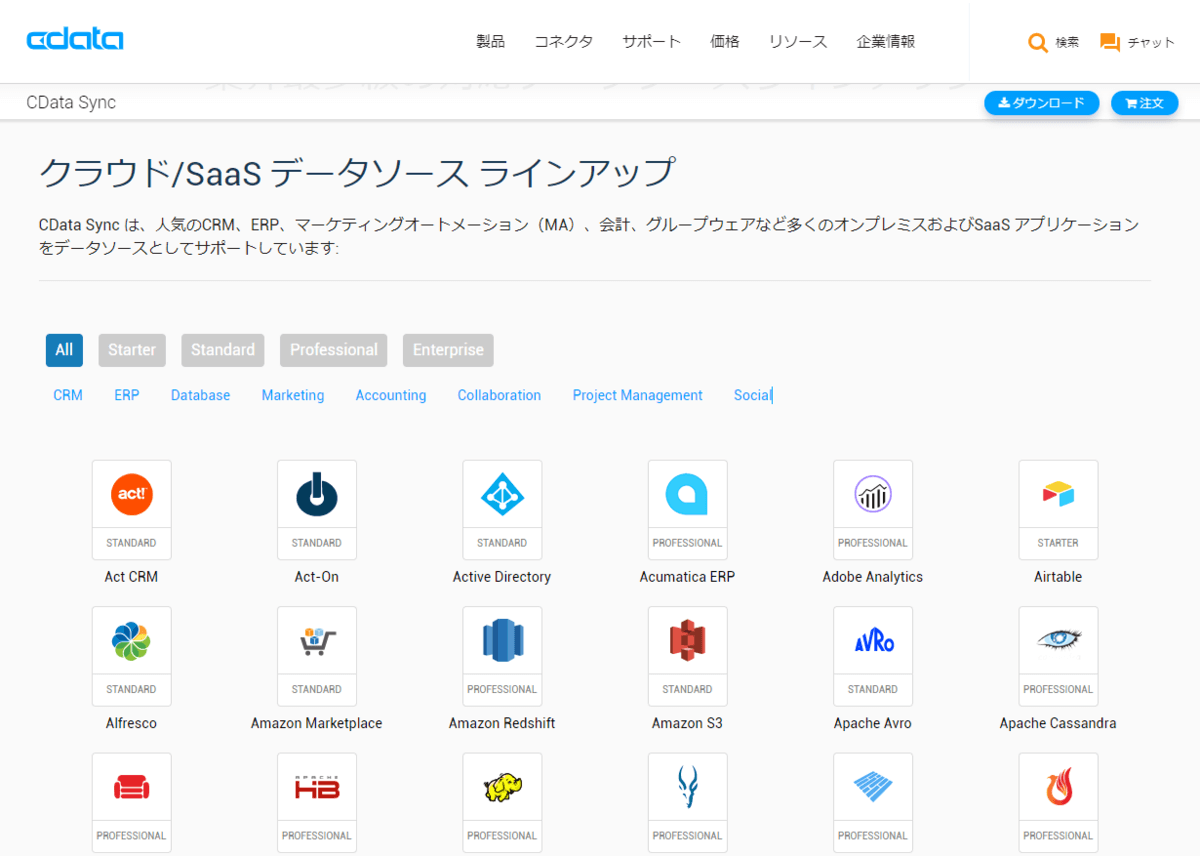Choose the Adobe Analytics connector icon
Screen dimensions: 1200x856
point(873,495)
